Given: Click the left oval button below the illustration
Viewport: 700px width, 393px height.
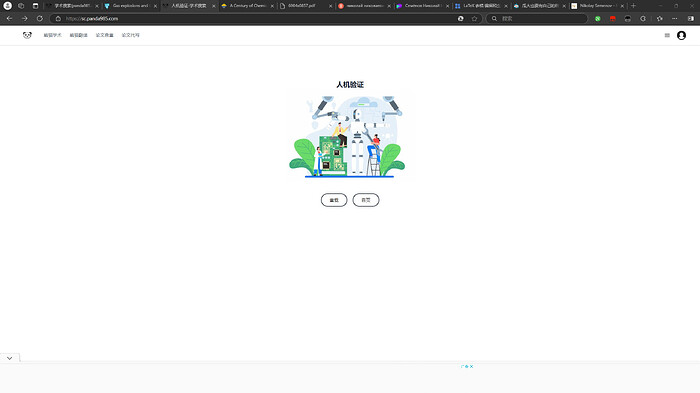Looking at the screenshot, I should tap(334, 200).
